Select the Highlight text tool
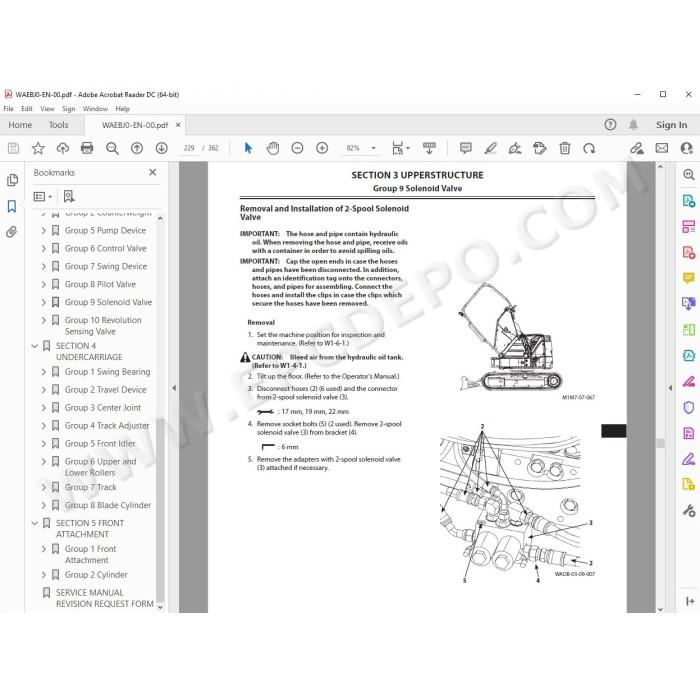Viewport: 700px width, 700px height. click(491, 148)
